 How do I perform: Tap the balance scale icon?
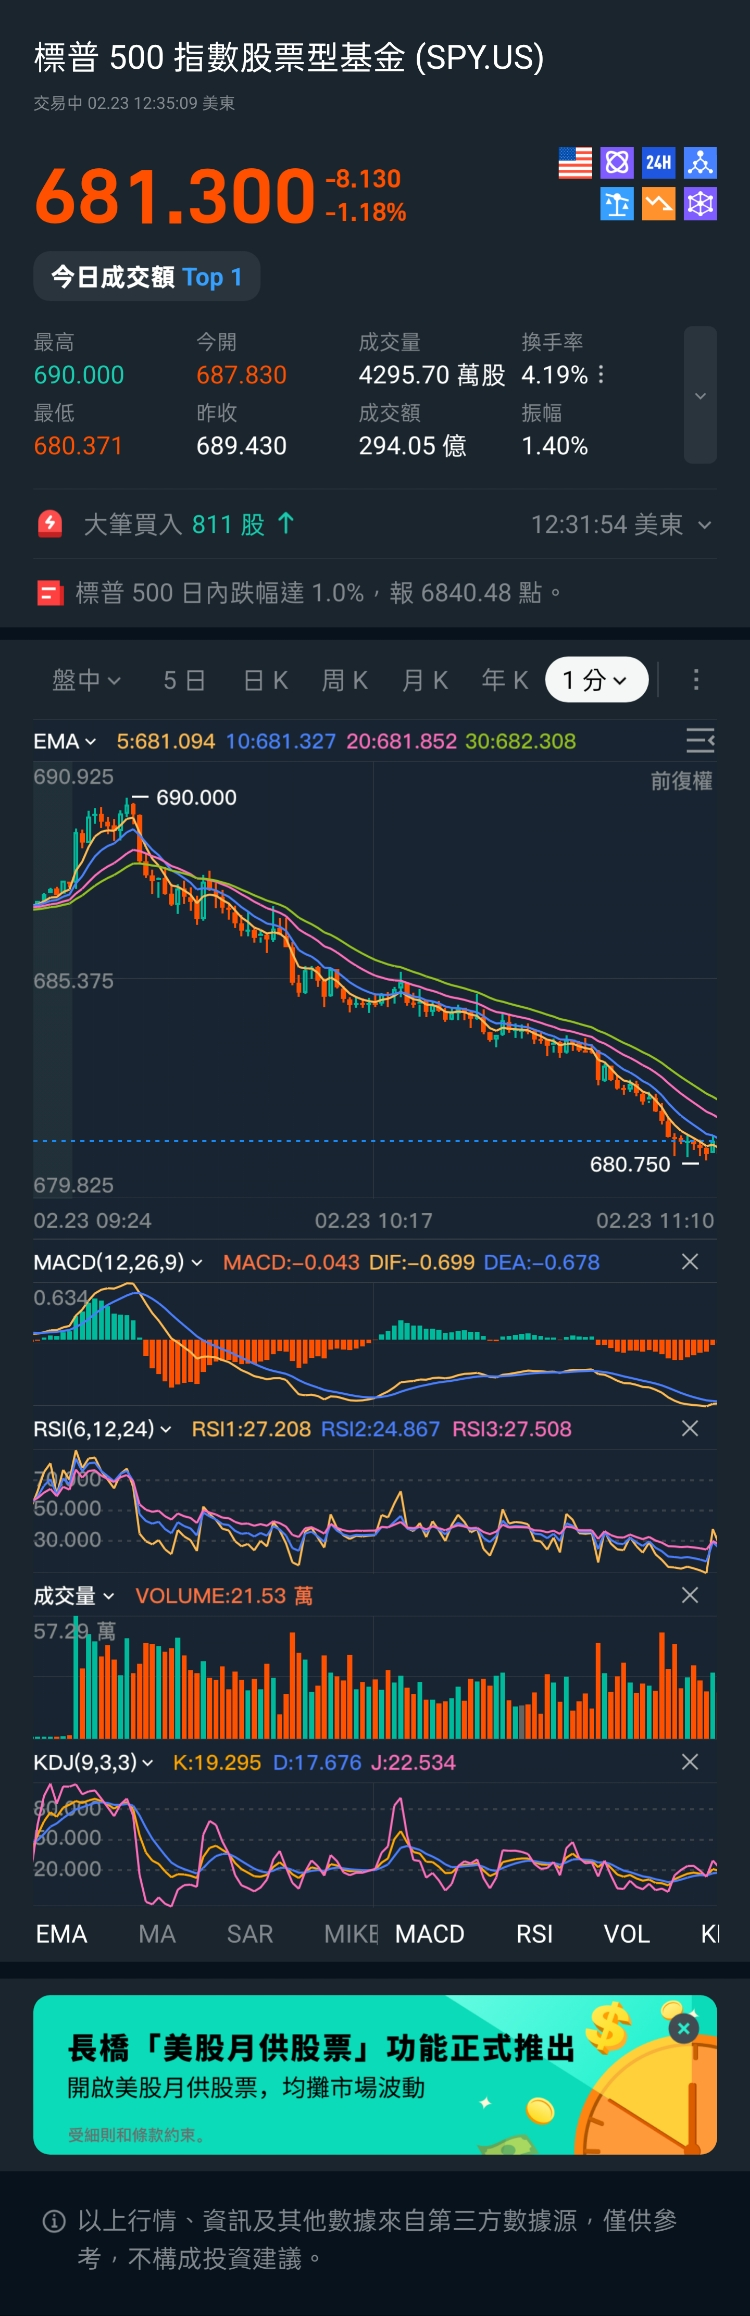(617, 204)
